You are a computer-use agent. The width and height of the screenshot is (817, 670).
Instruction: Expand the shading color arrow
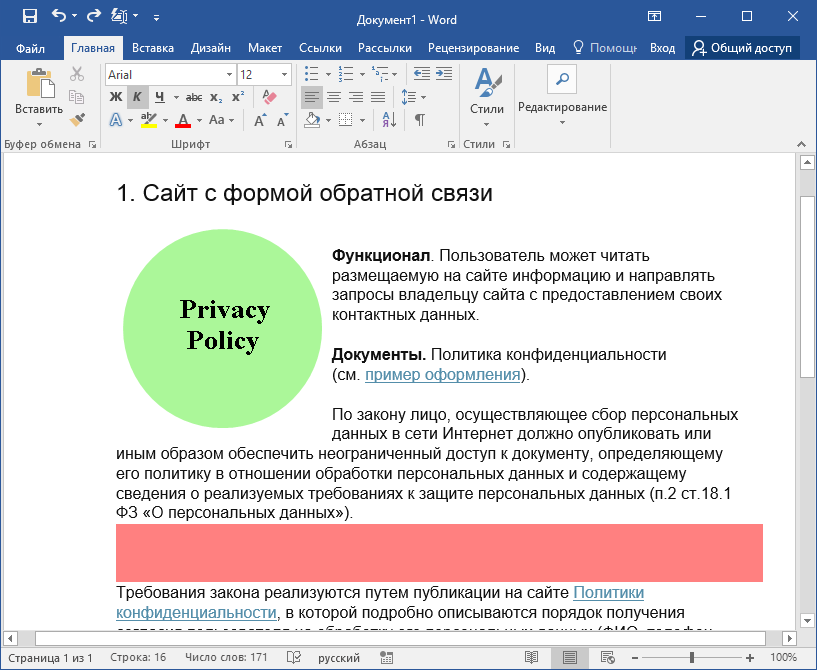tap(328, 120)
